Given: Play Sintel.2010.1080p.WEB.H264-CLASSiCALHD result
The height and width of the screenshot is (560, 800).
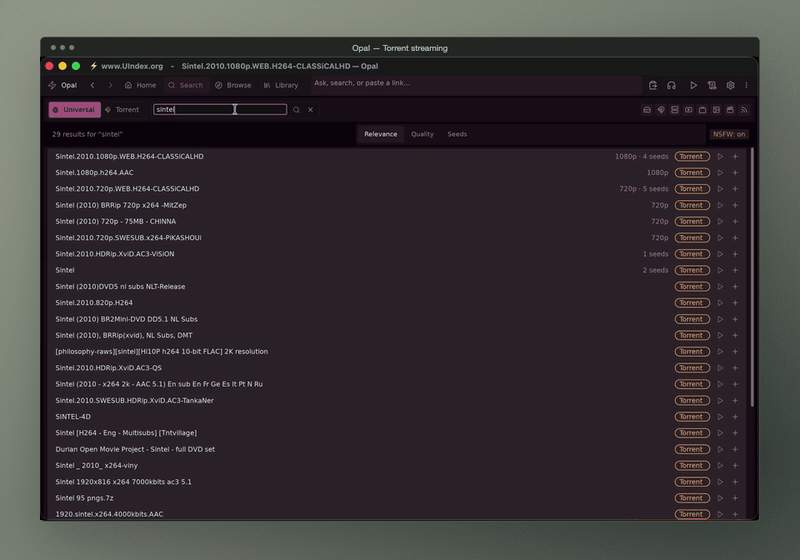Looking at the screenshot, I should point(720,157).
